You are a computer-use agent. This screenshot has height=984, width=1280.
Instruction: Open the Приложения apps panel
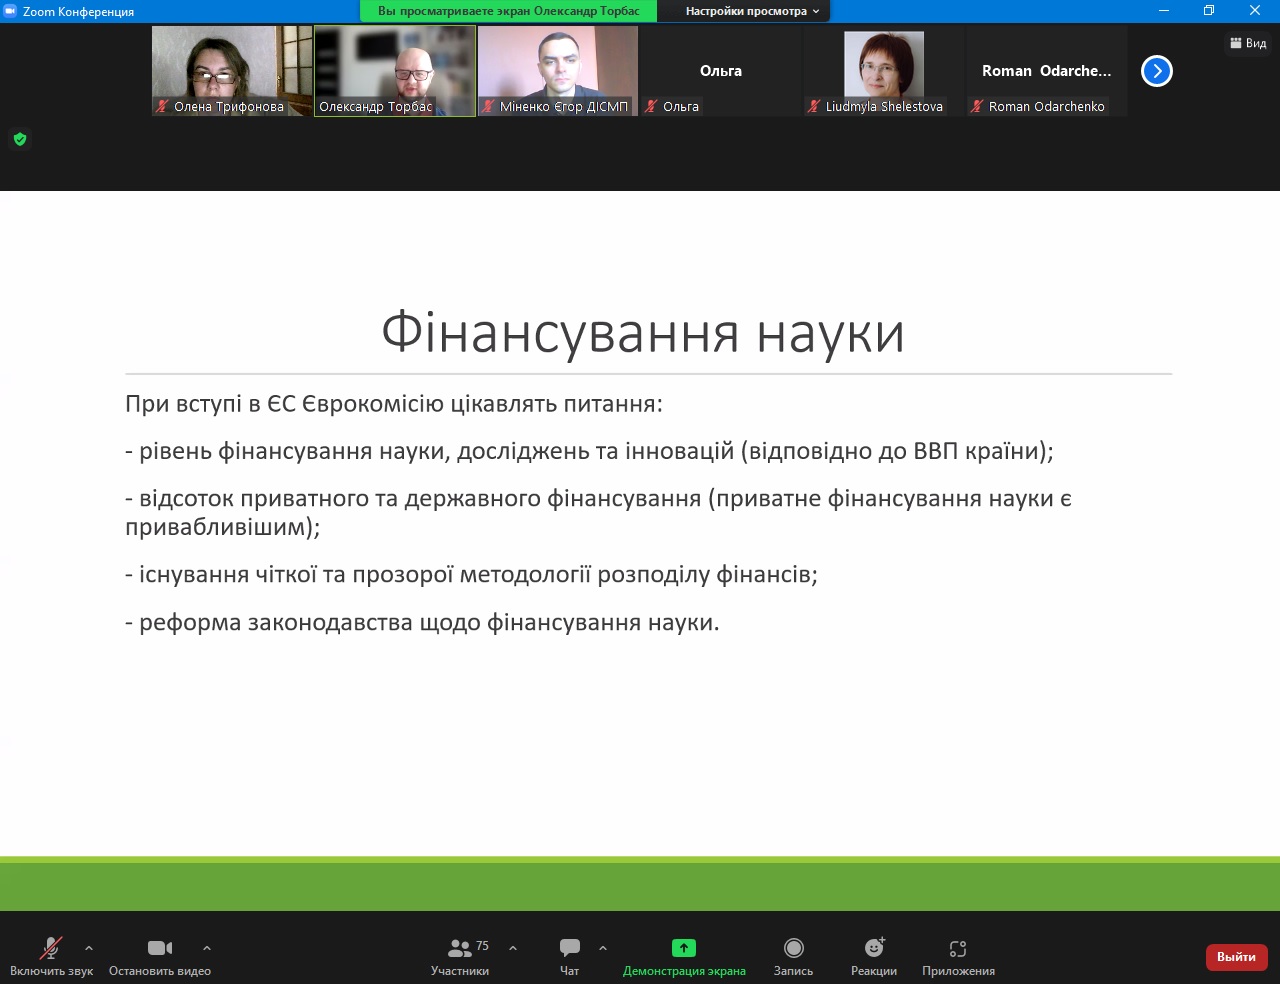[958, 955]
